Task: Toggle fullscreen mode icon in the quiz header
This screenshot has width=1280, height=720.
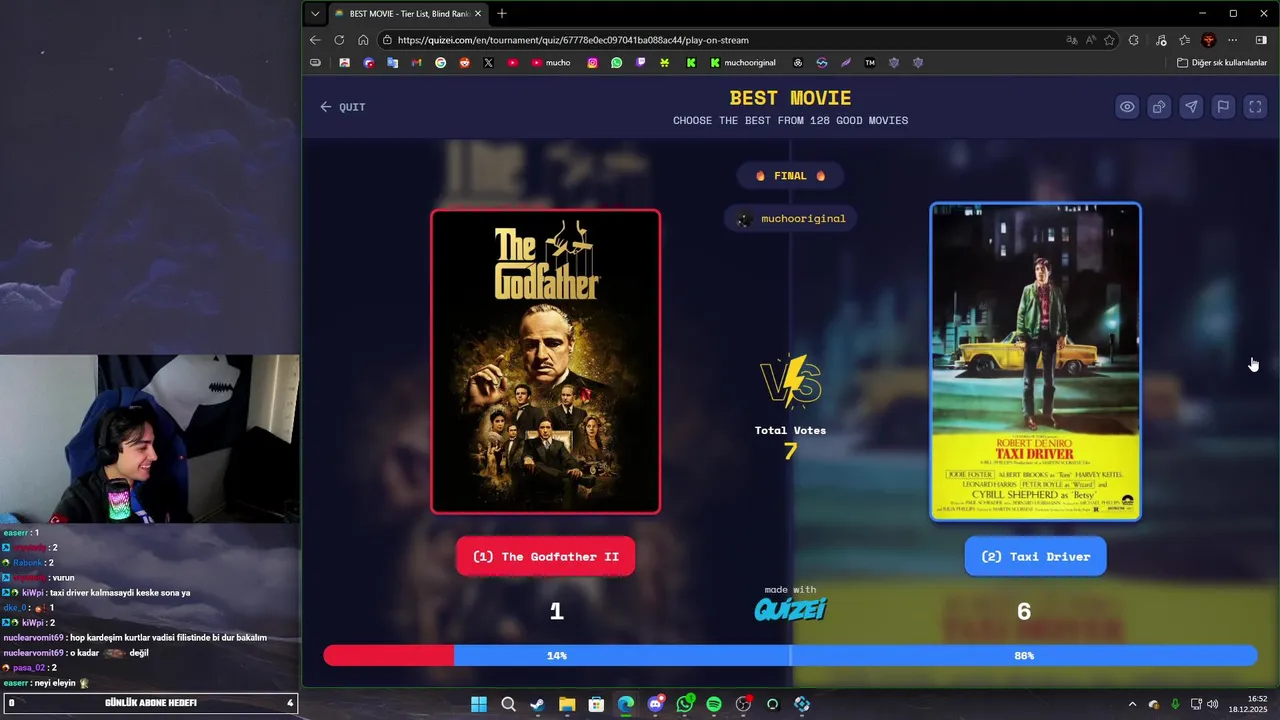Action: (x=1255, y=107)
